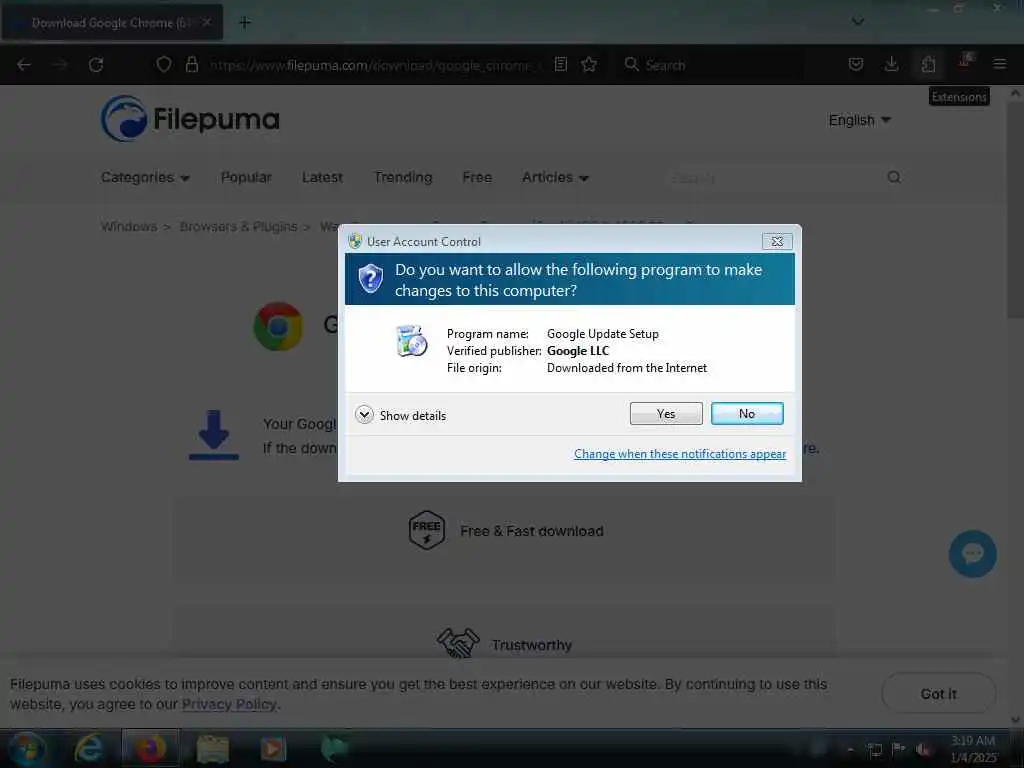Open 'Change when these notifications appear' link

pyautogui.click(x=679, y=454)
